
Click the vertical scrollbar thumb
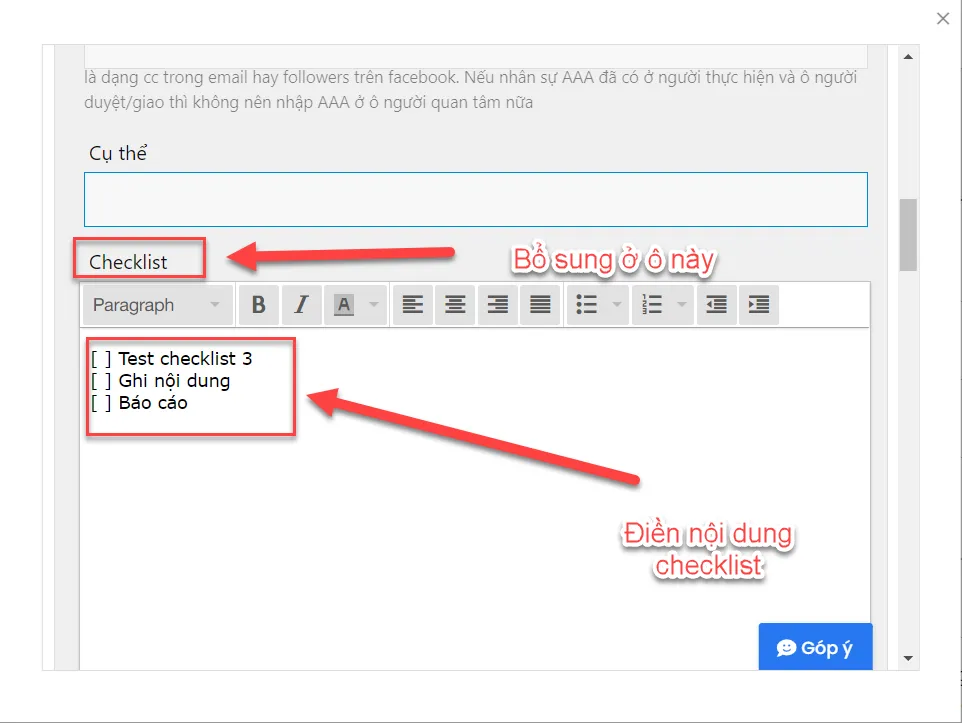908,234
